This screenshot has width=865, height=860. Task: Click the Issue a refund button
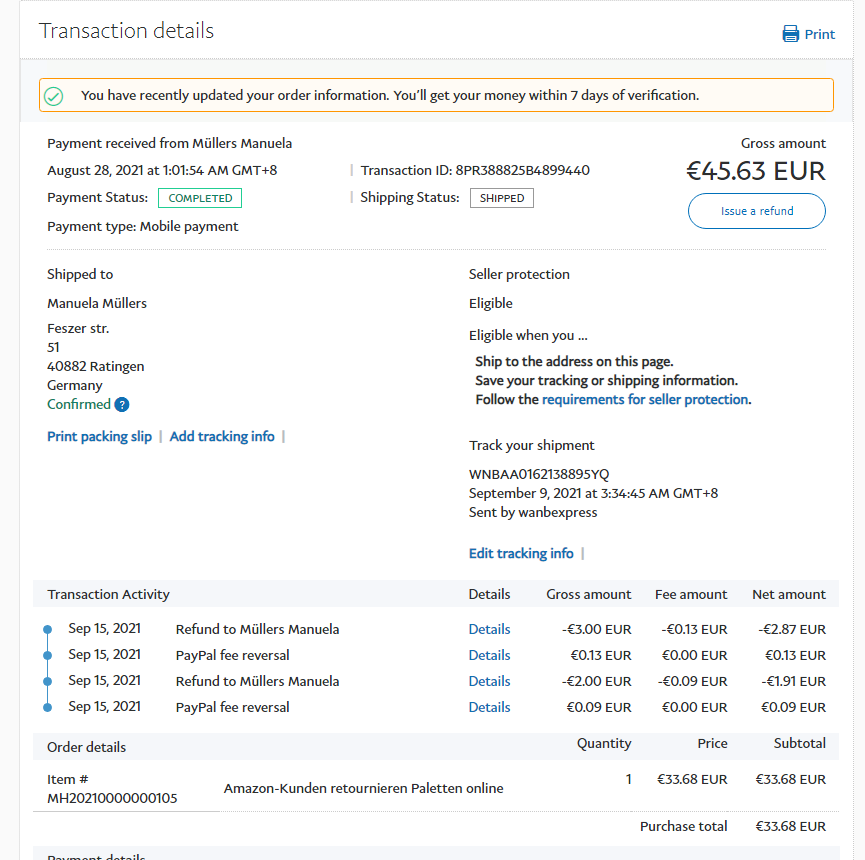[x=756, y=211]
